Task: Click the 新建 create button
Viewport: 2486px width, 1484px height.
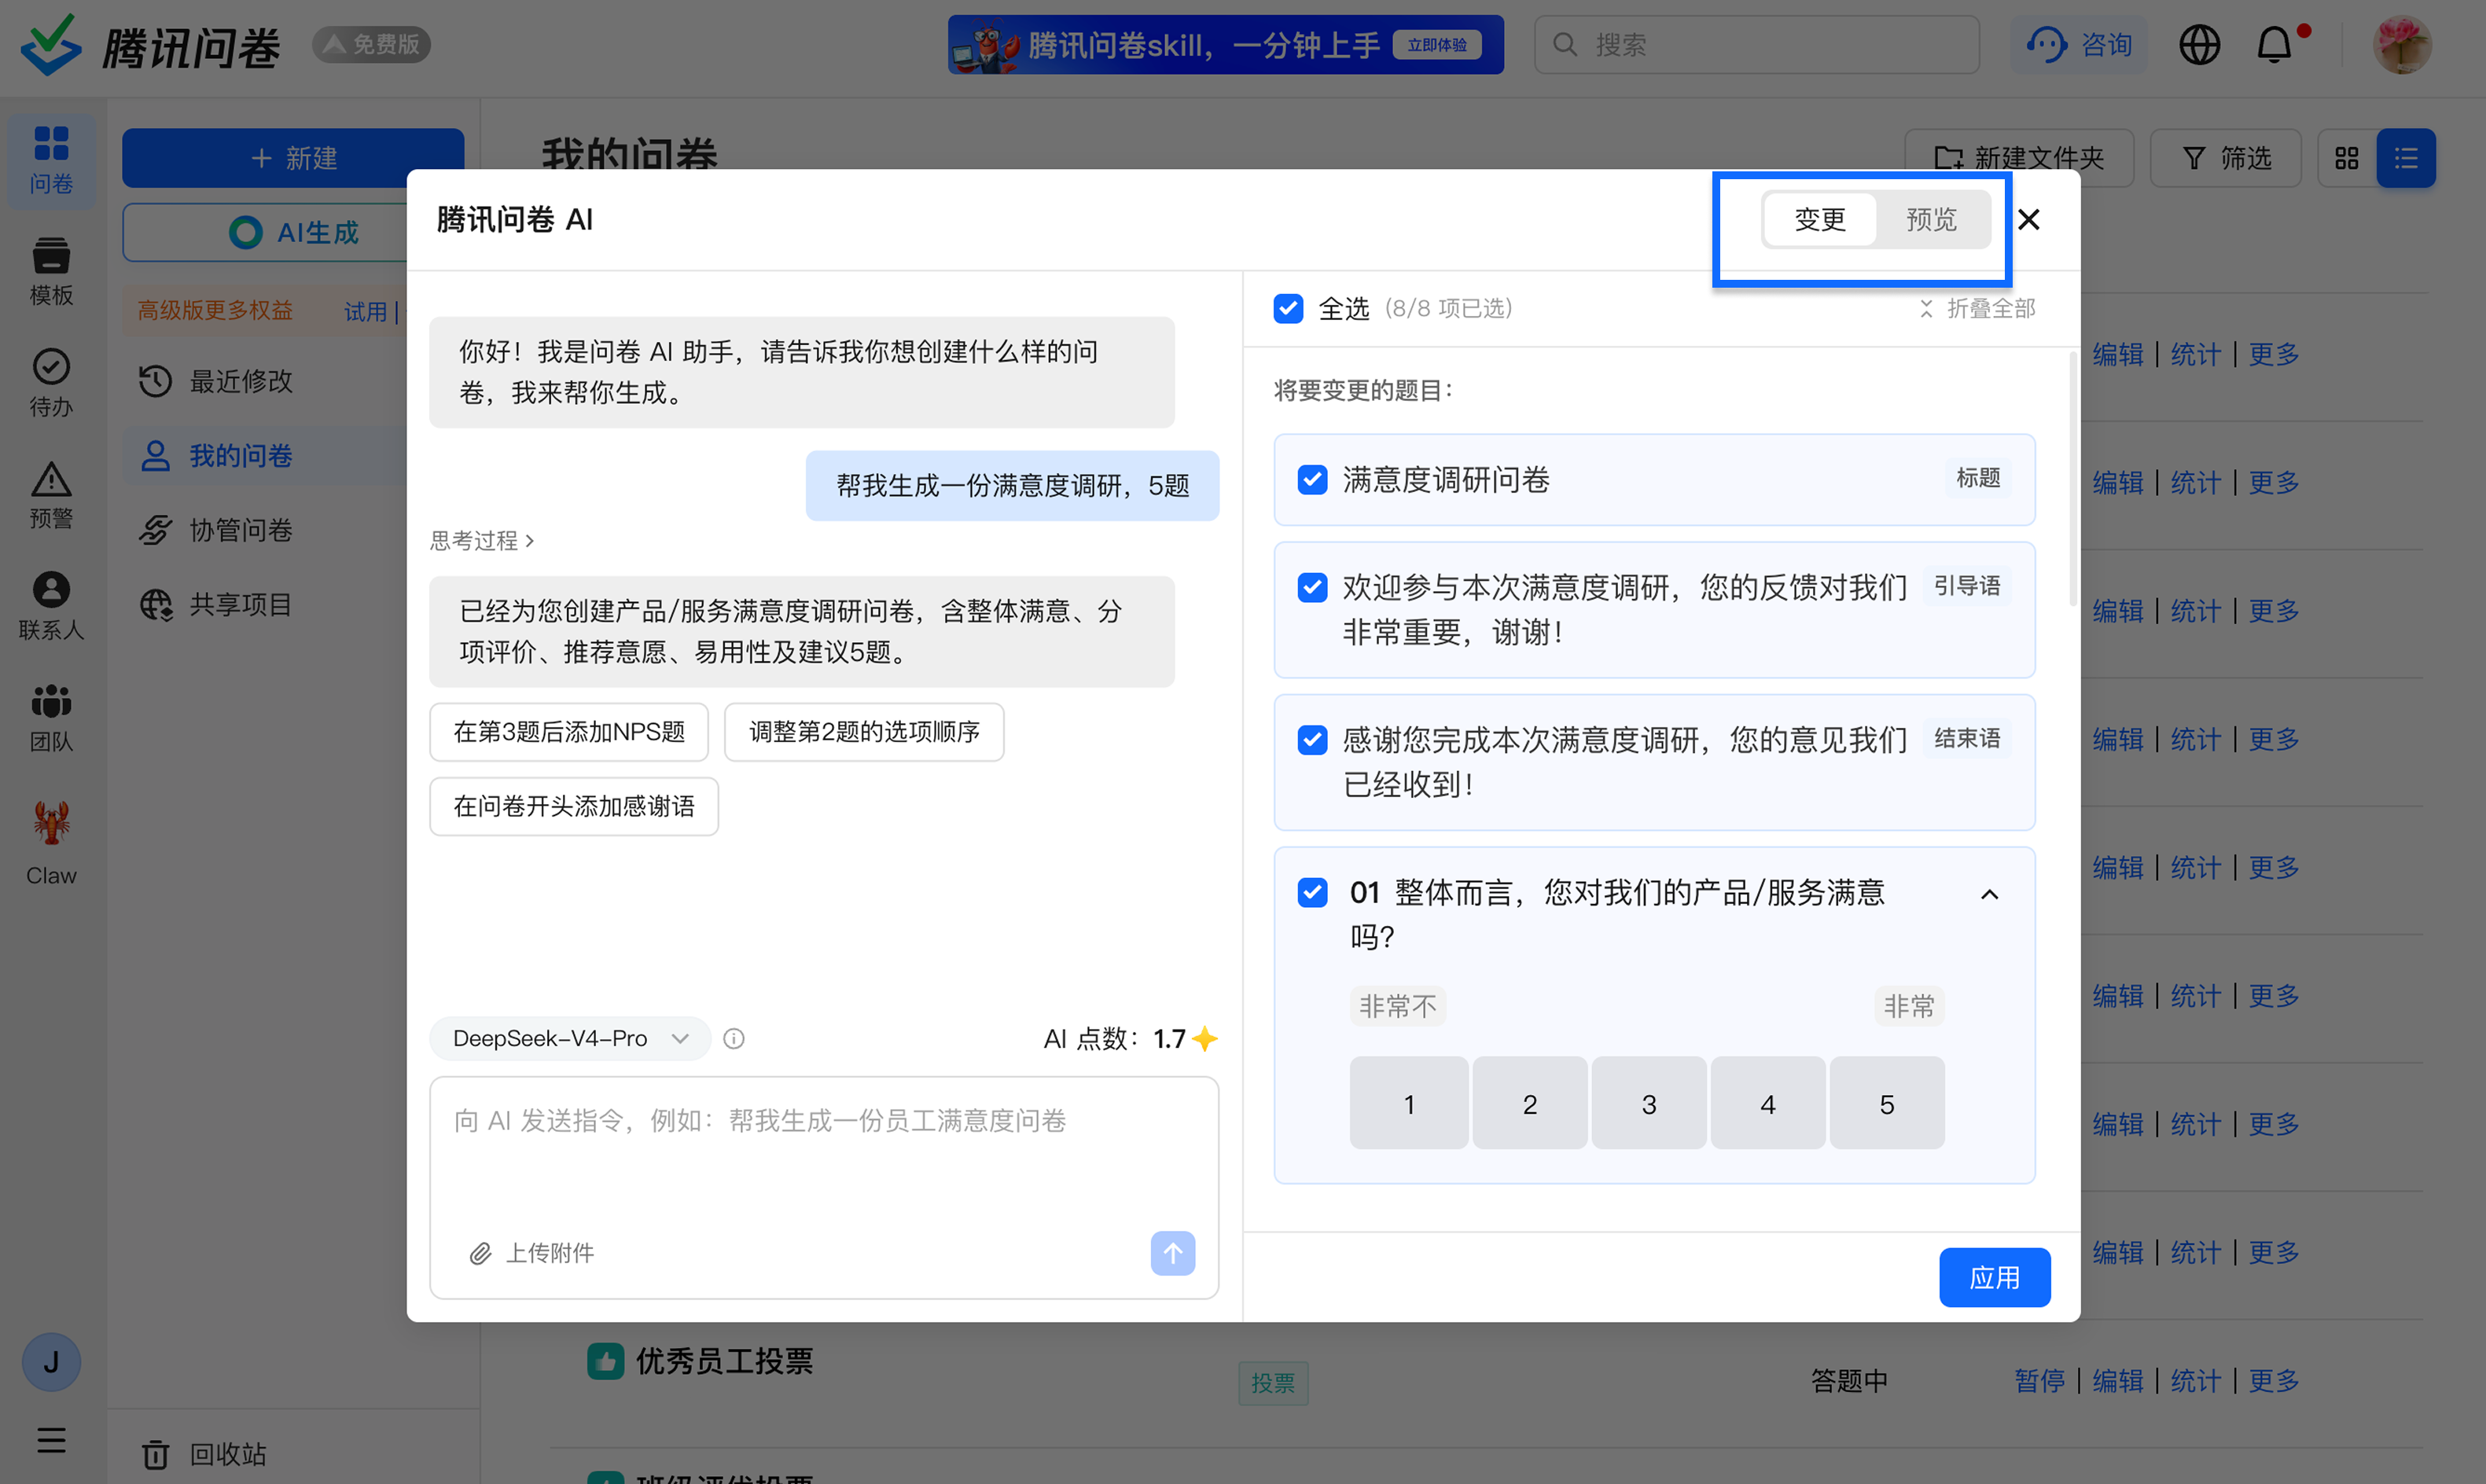Action: click(293, 158)
